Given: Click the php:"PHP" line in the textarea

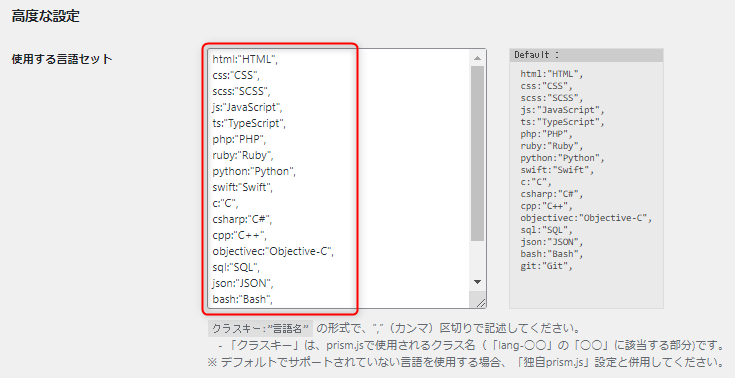Looking at the screenshot, I should (x=240, y=139).
